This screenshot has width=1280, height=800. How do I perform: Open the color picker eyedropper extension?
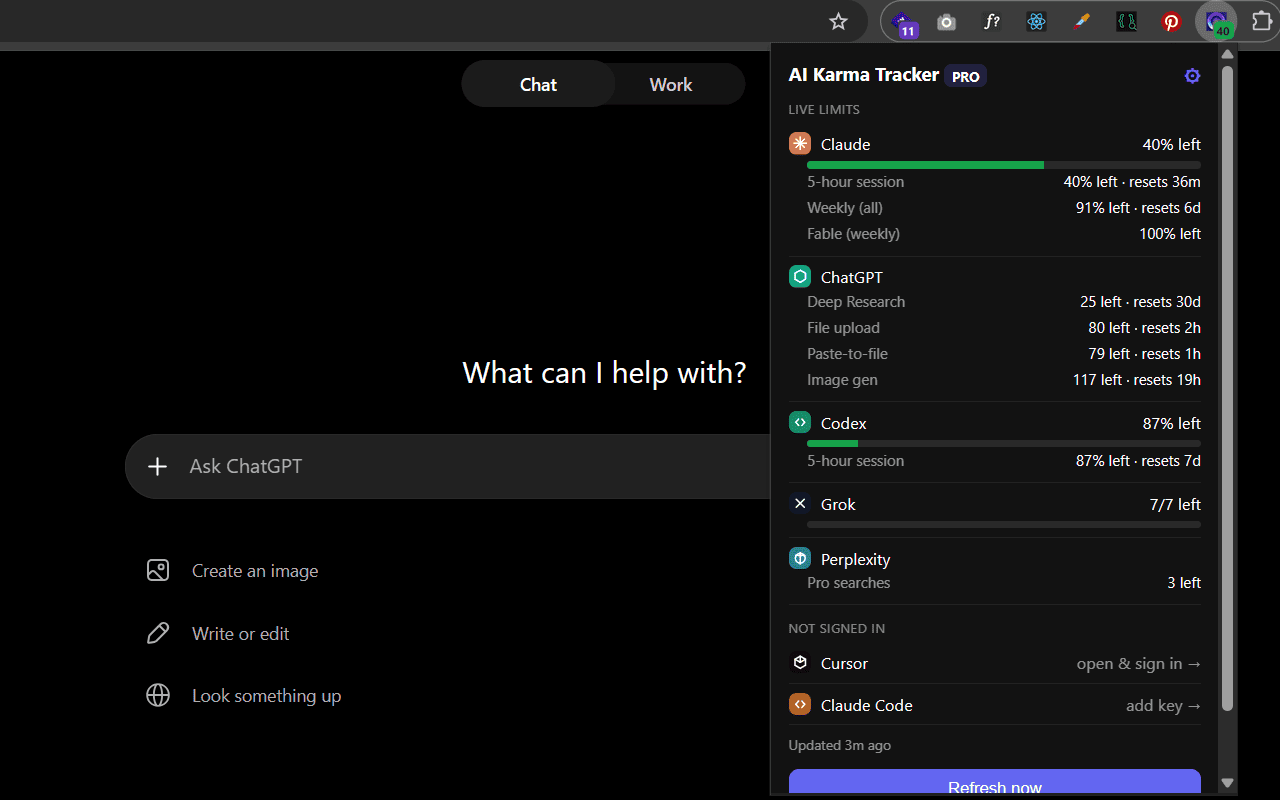point(1081,21)
